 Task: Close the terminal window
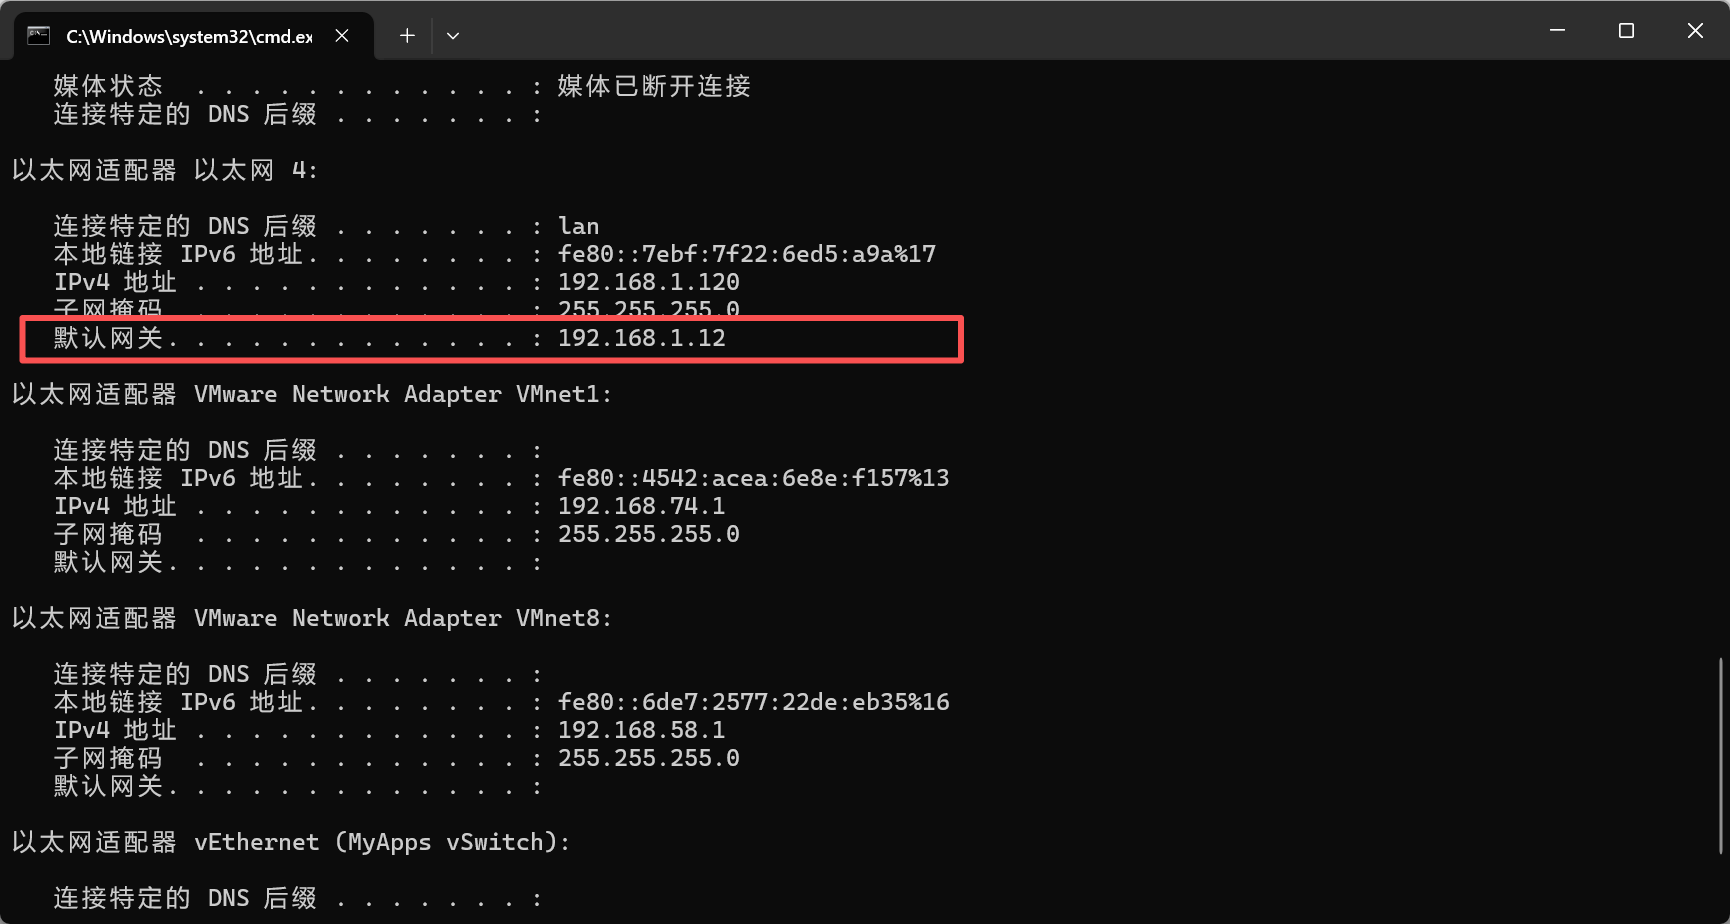click(1695, 31)
